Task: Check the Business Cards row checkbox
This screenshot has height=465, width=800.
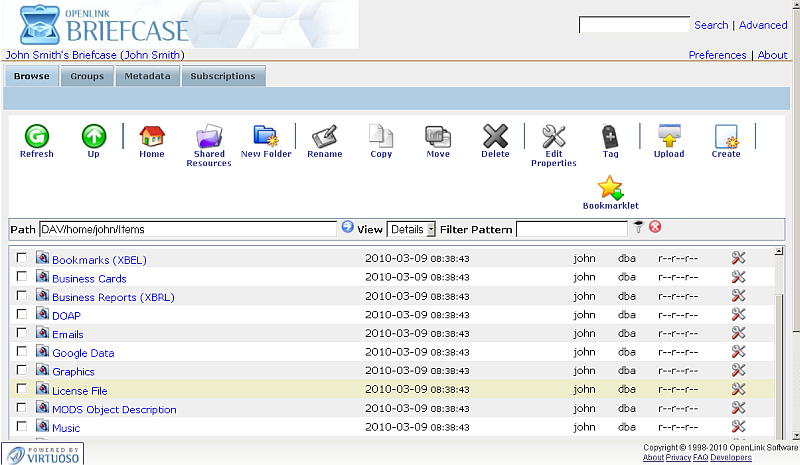Action: point(22,277)
